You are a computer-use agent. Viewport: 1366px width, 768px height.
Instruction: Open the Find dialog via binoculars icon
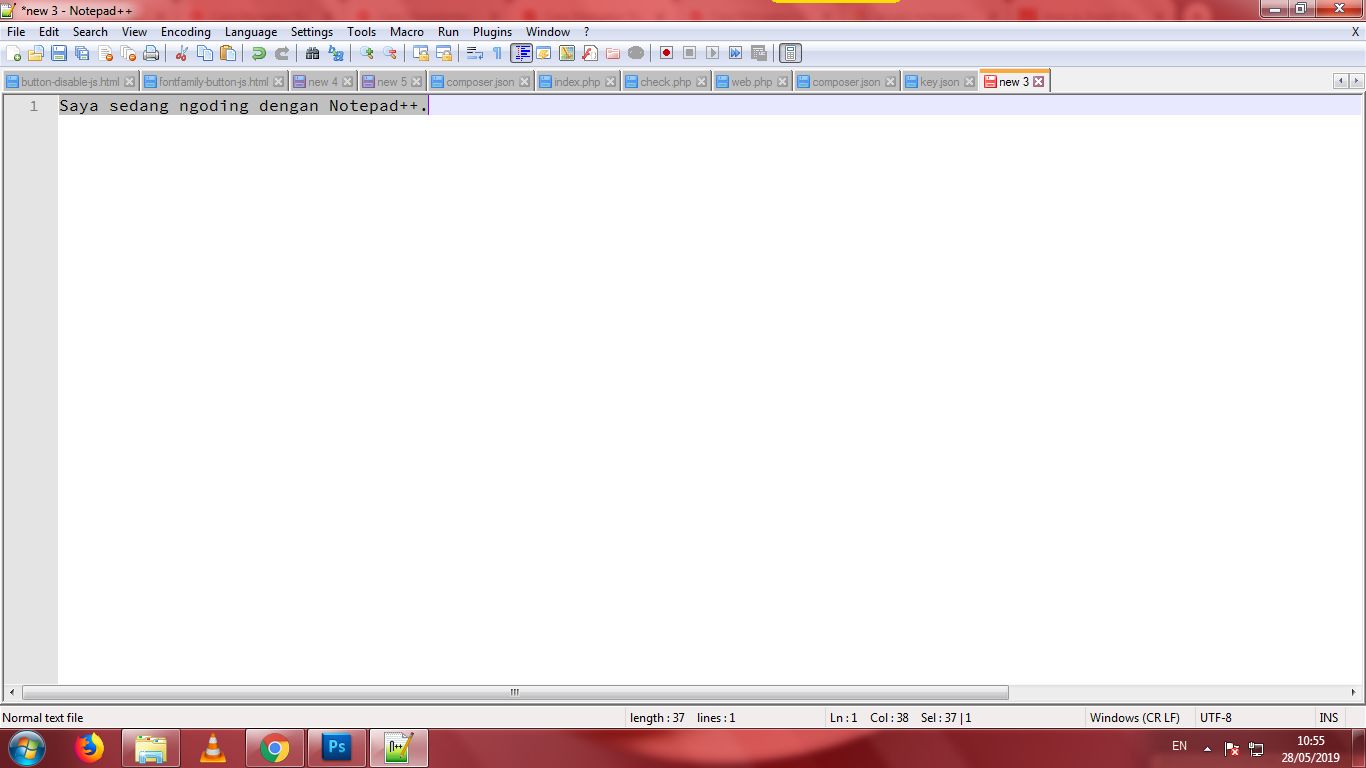point(312,53)
